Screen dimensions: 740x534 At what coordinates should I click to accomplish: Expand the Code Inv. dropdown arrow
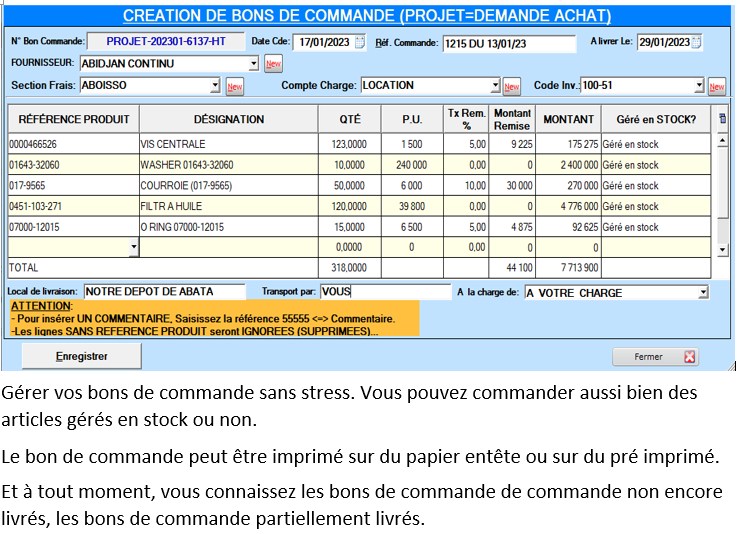click(699, 85)
